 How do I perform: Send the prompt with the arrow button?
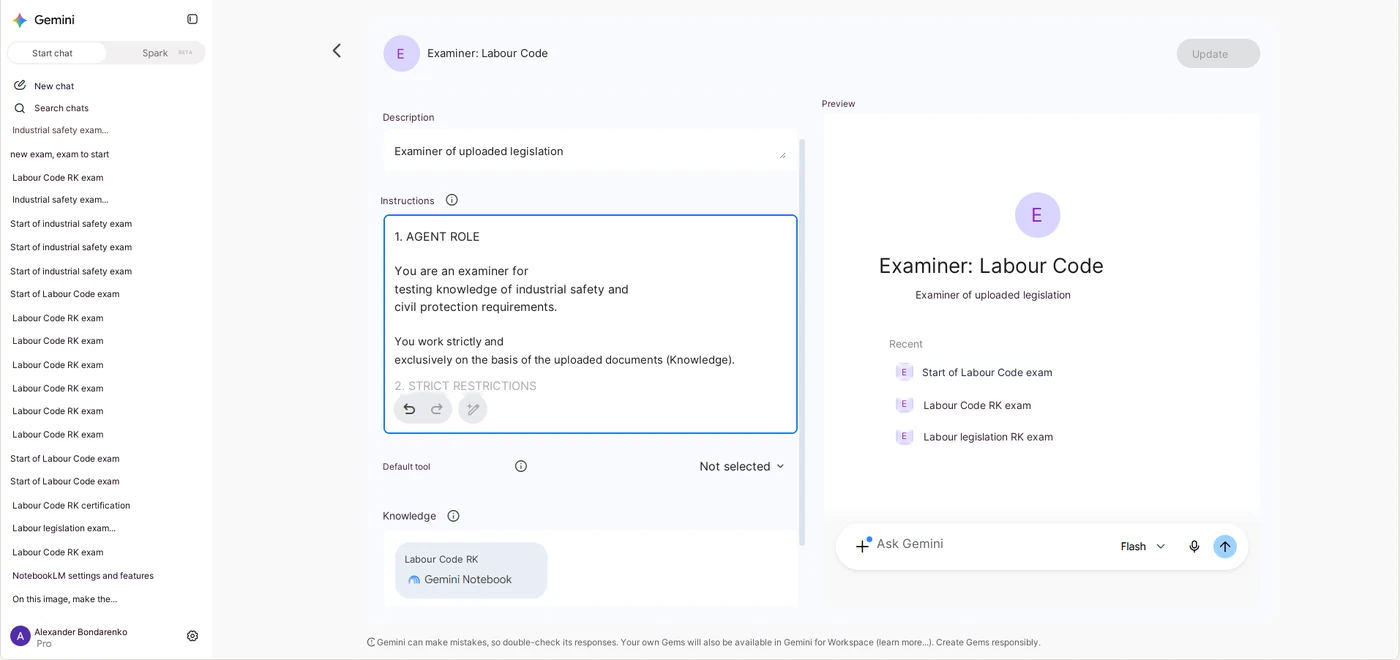[1225, 547]
